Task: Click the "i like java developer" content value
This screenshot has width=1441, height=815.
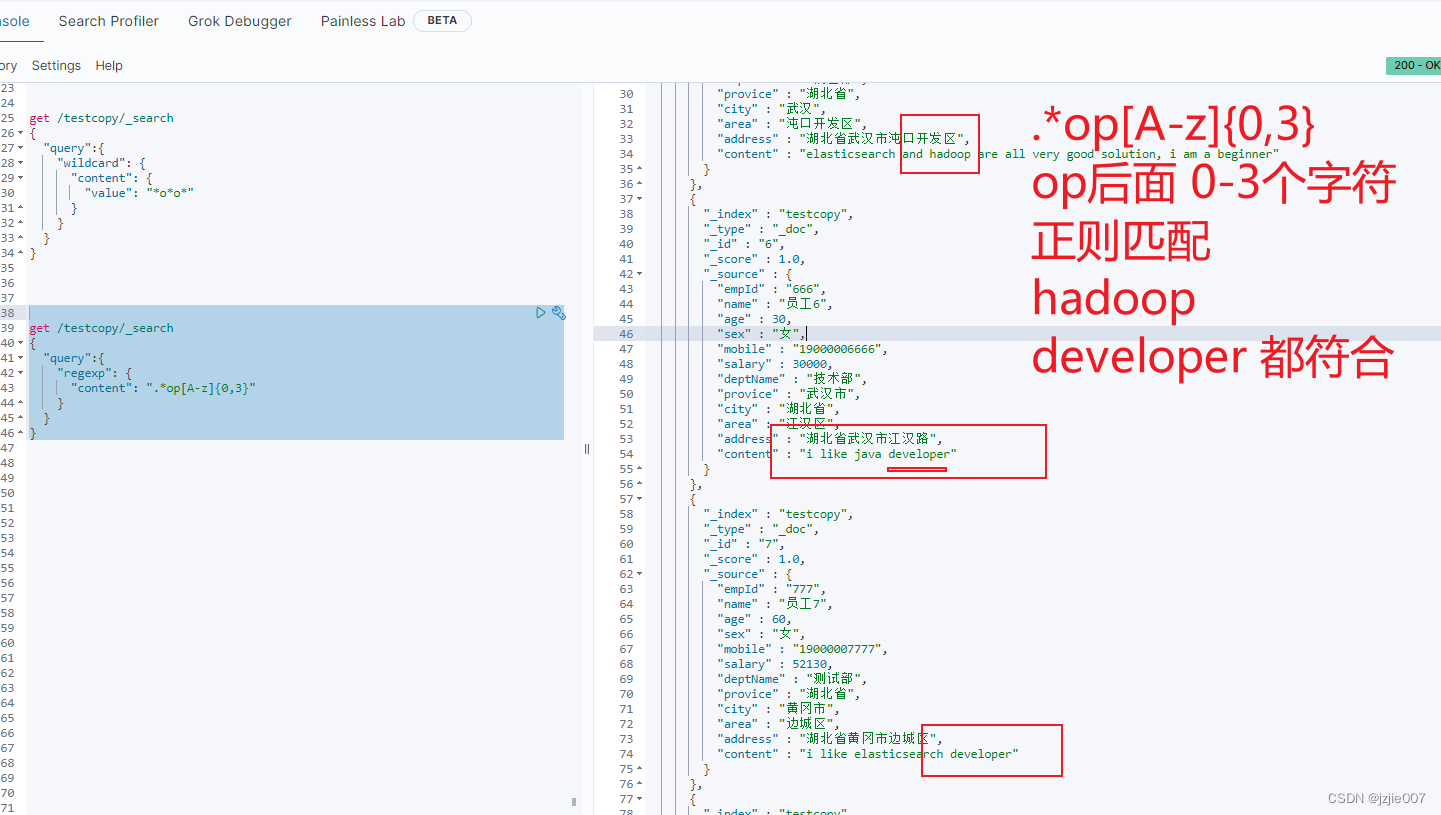Action: (x=878, y=454)
